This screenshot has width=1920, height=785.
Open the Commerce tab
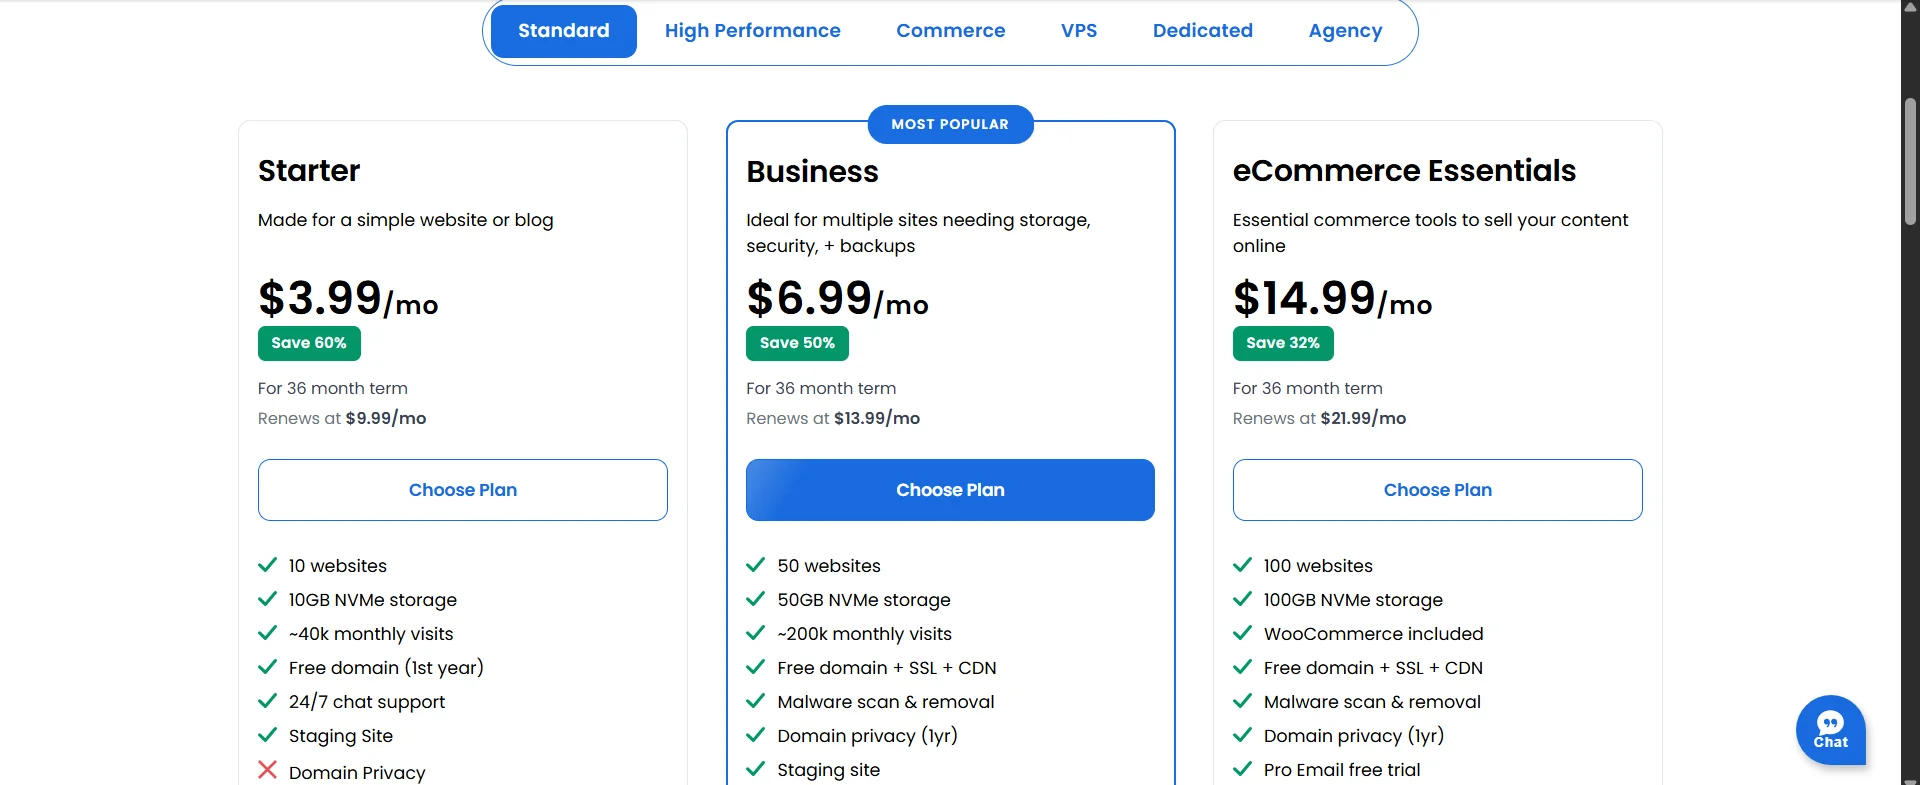coord(950,31)
